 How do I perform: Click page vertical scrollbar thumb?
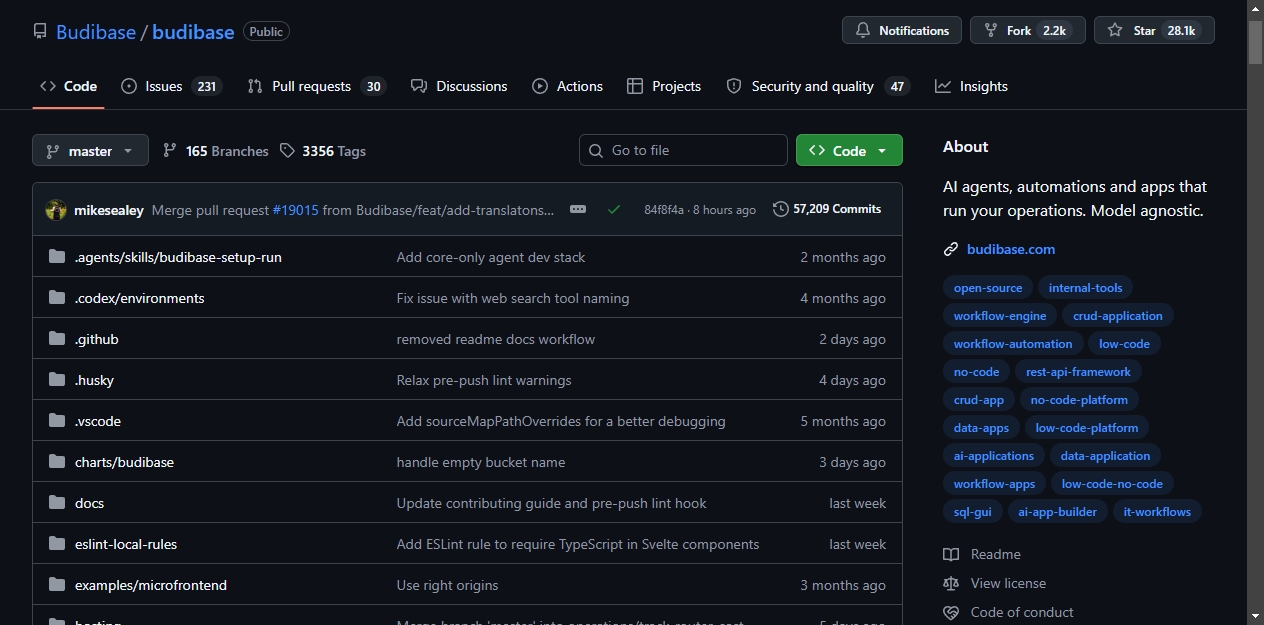1255,42
